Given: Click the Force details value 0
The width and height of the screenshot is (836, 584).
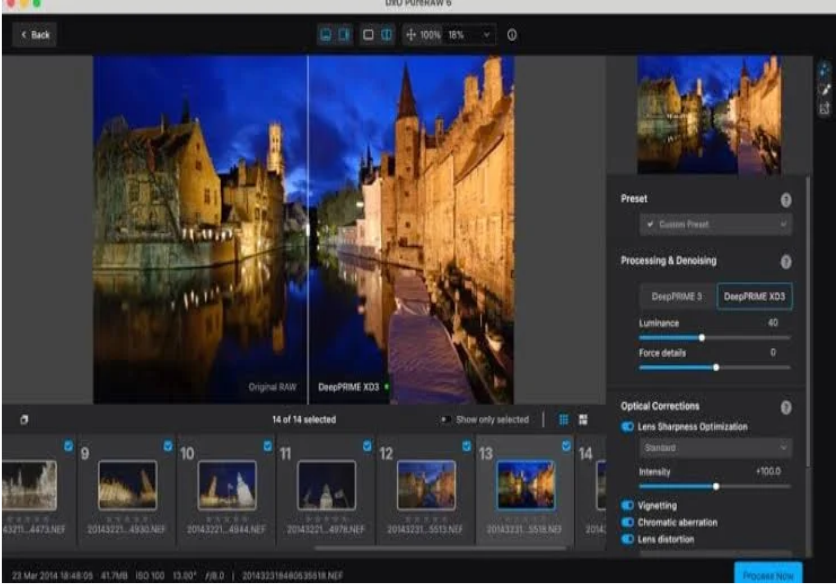Looking at the screenshot, I should pos(773,353).
